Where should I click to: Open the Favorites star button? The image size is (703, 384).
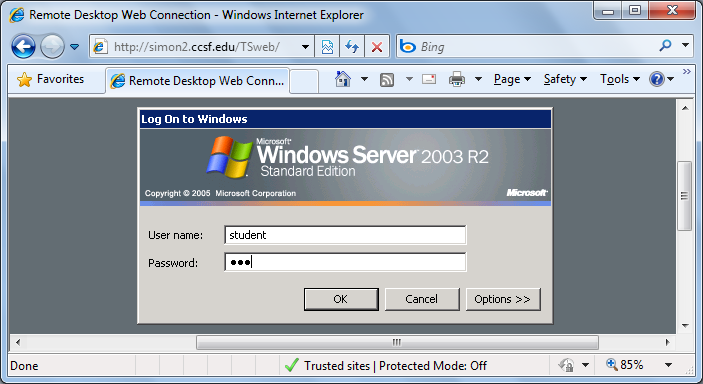pos(51,79)
